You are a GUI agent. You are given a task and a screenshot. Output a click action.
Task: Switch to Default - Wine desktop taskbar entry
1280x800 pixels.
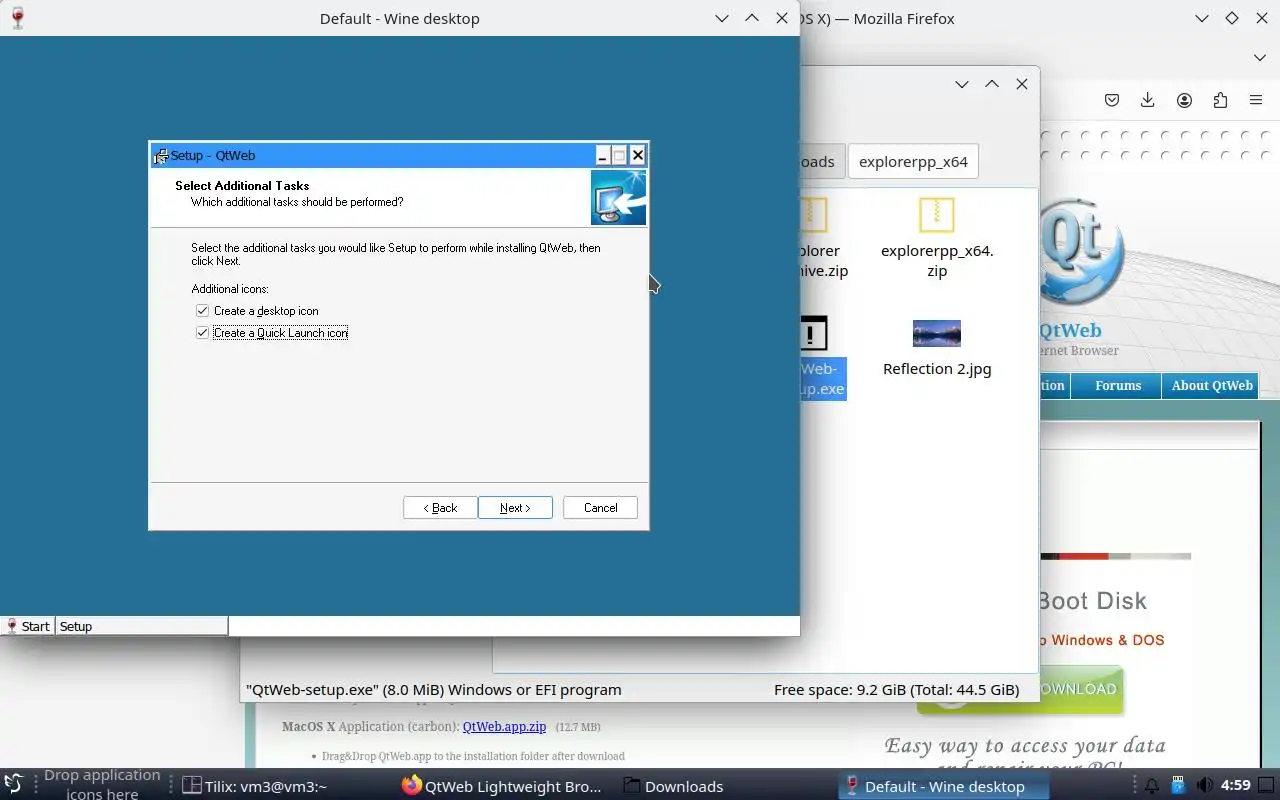coord(944,786)
